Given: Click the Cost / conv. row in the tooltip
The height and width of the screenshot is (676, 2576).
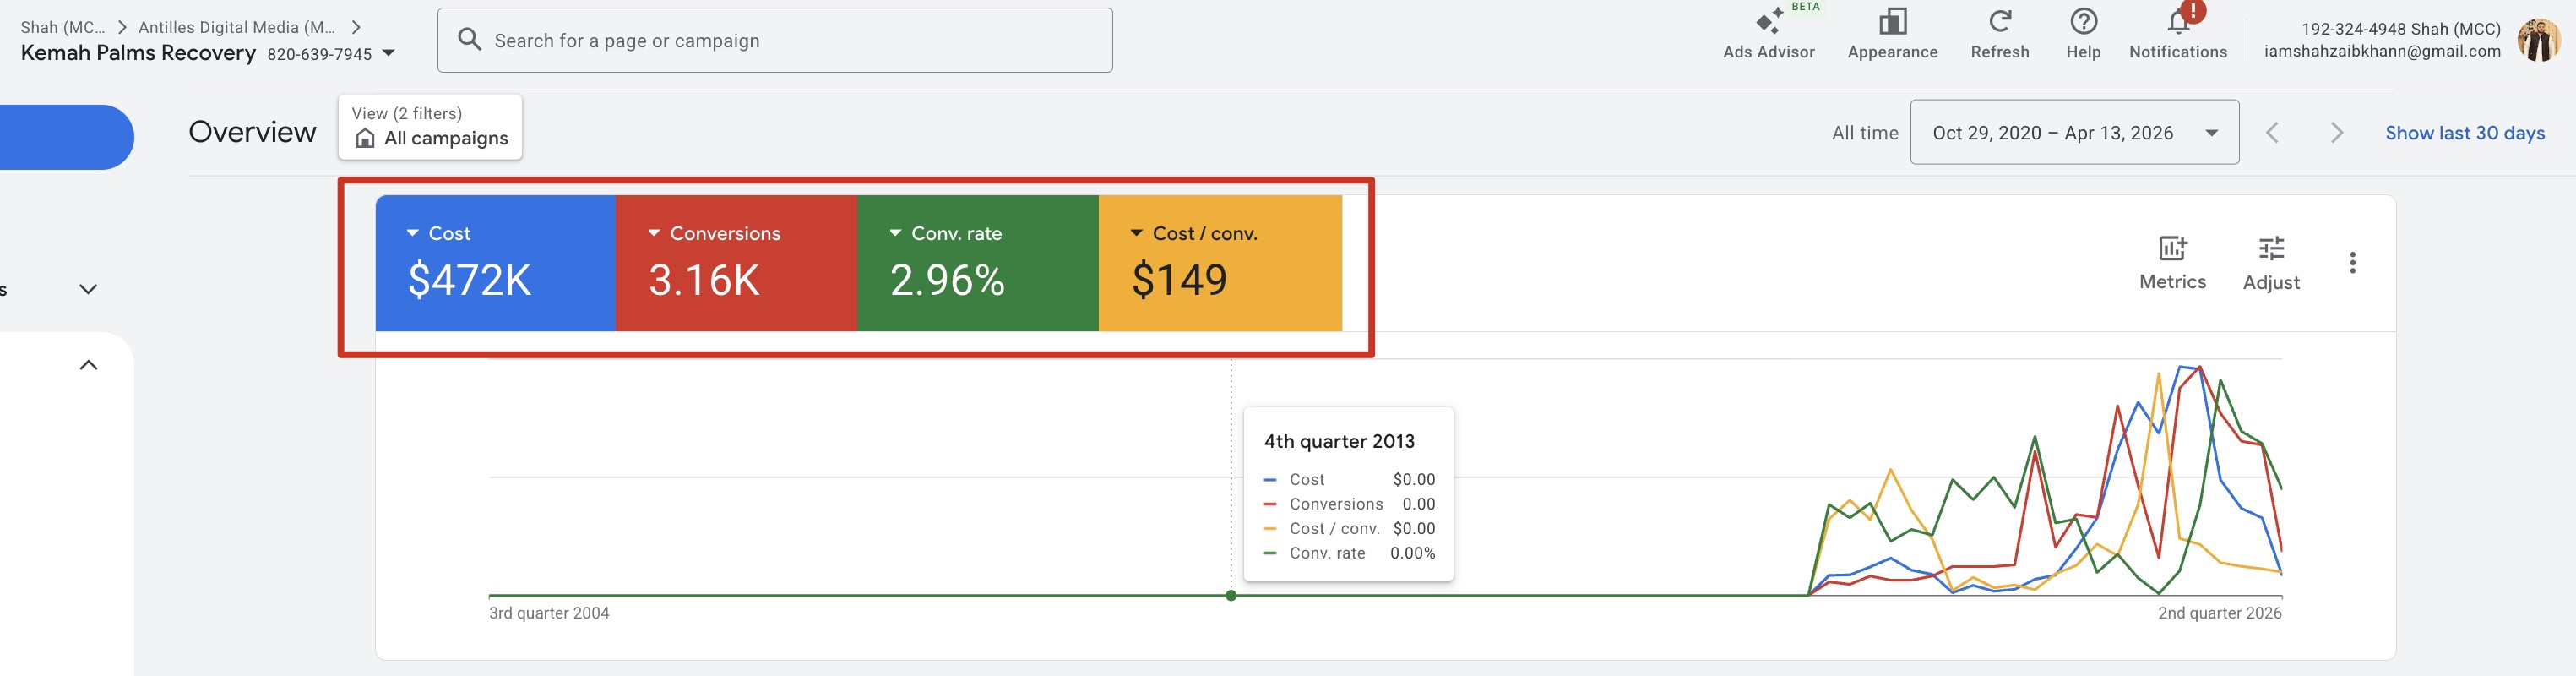Looking at the screenshot, I should click(x=1349, y=529).
